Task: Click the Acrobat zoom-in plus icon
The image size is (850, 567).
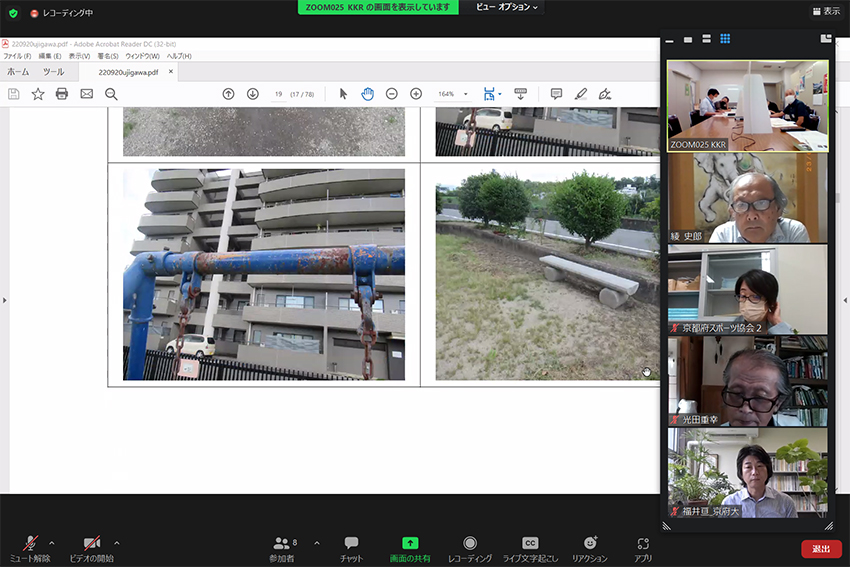Action: click(416, 94)
